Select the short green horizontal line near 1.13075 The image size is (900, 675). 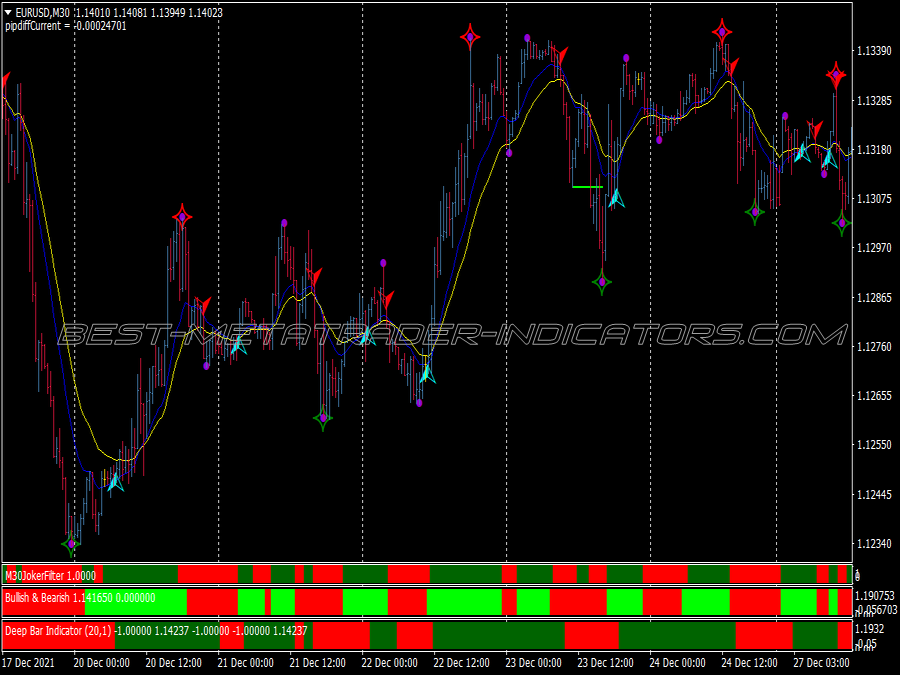coord(587,187)
